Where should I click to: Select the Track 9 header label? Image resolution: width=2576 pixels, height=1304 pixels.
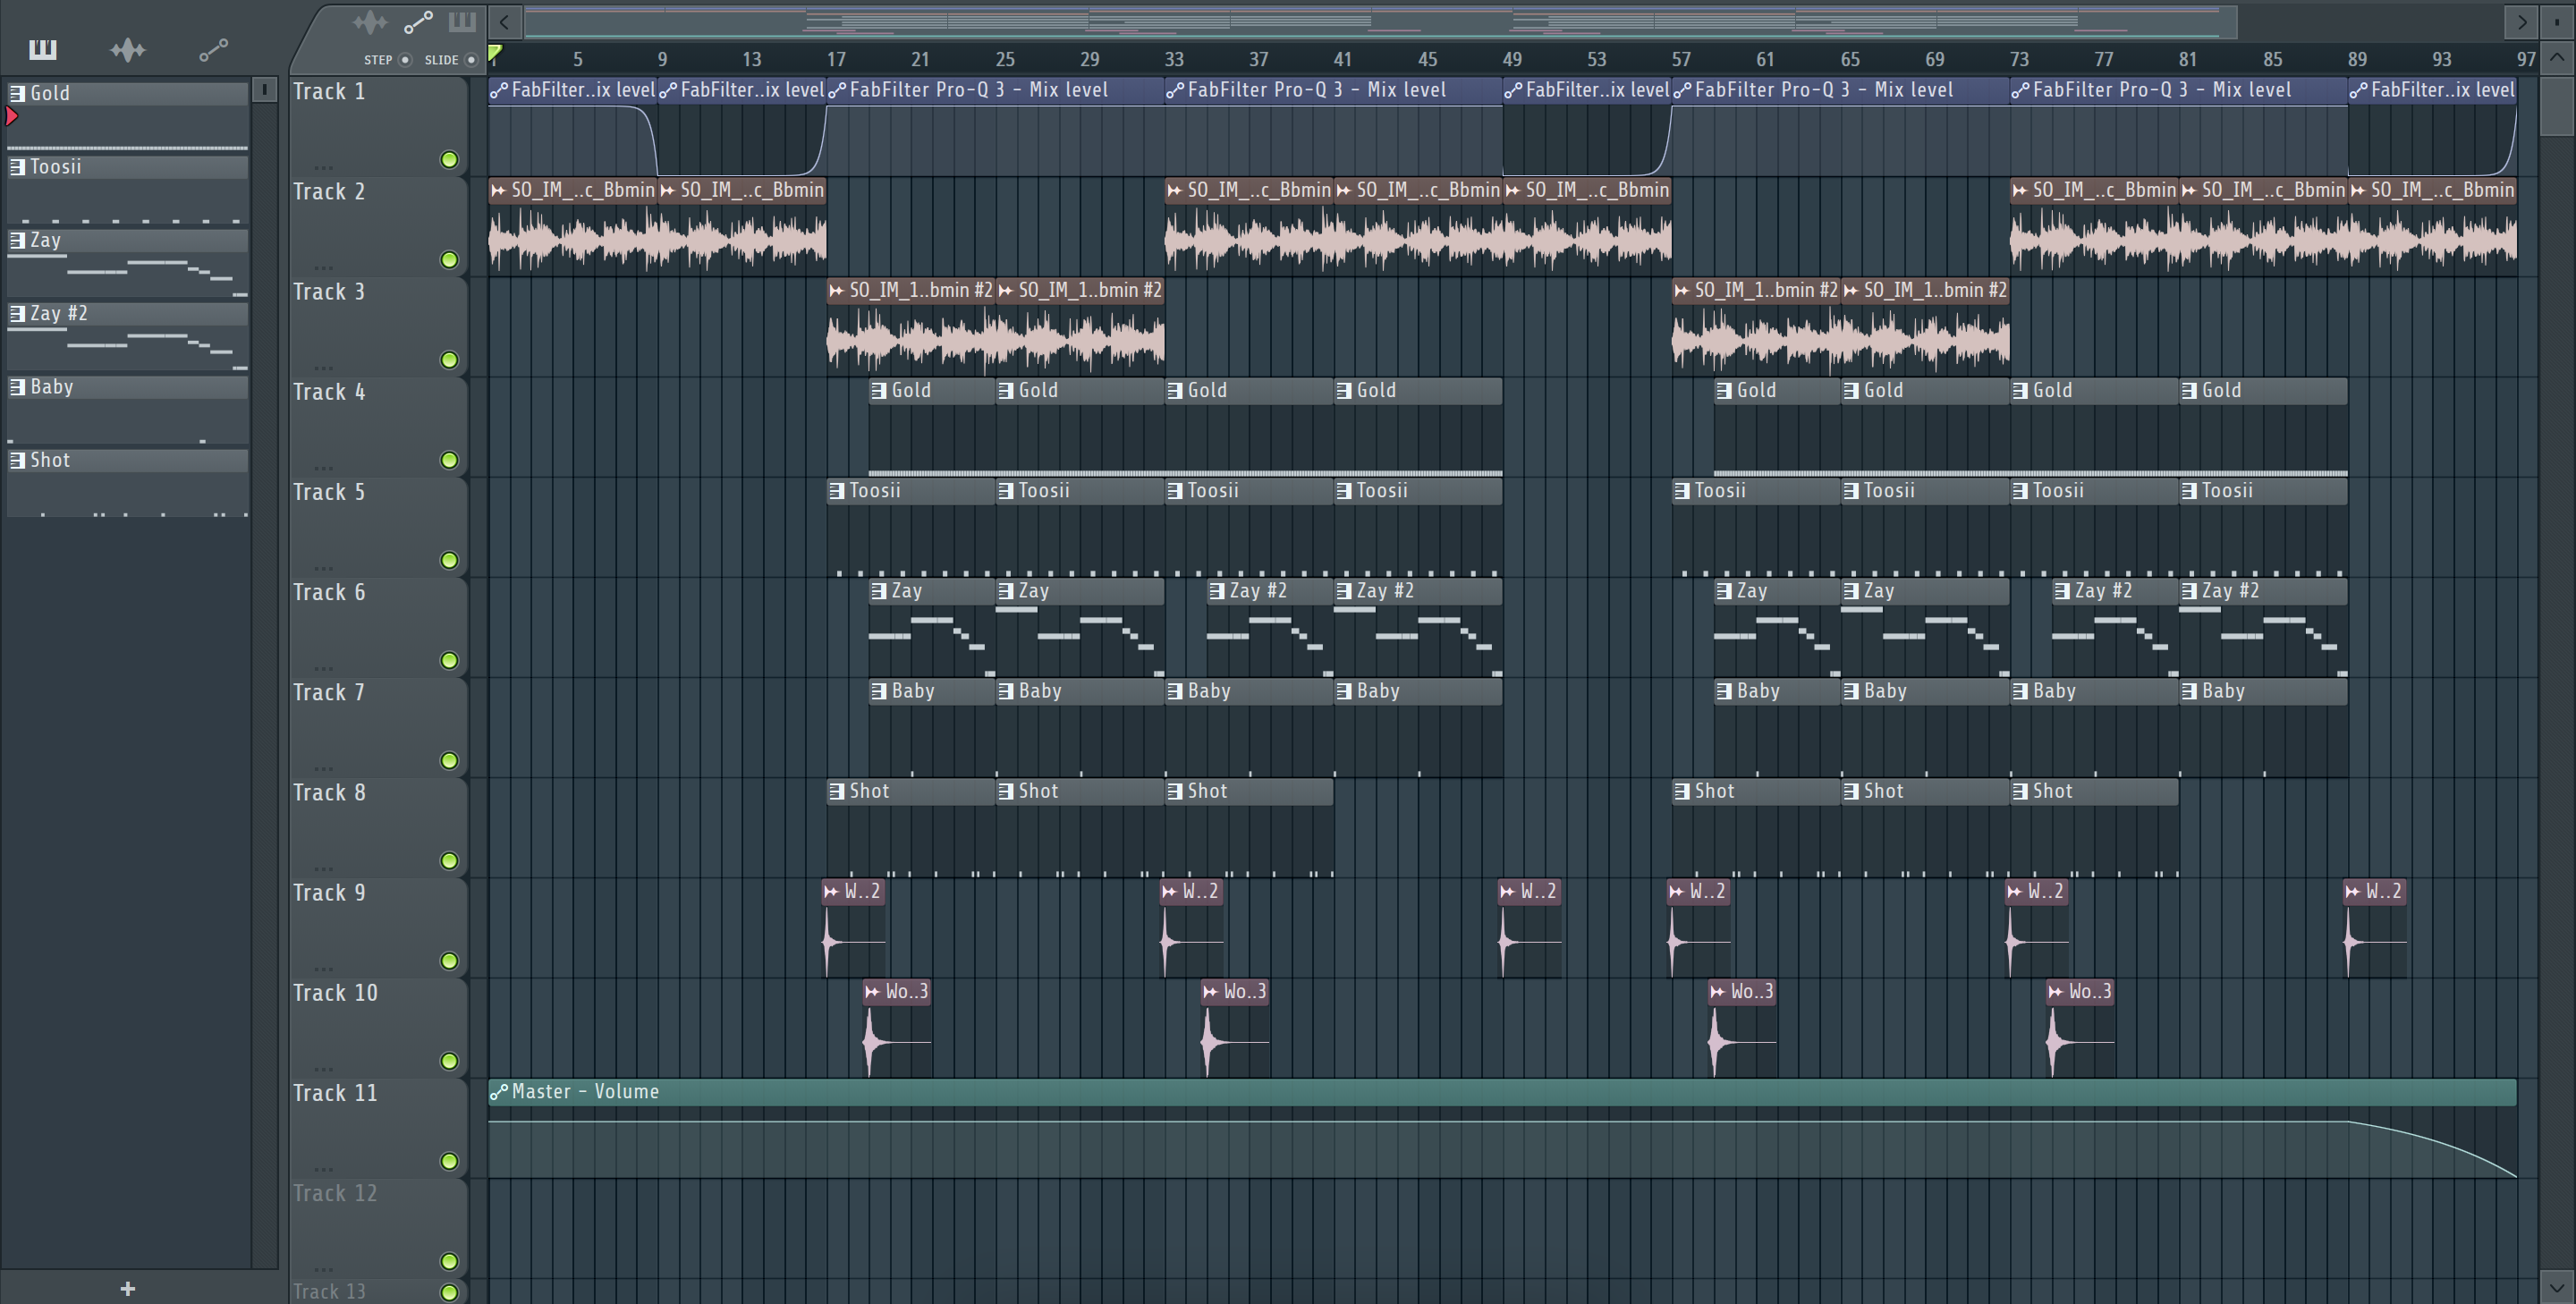point(329,892)
